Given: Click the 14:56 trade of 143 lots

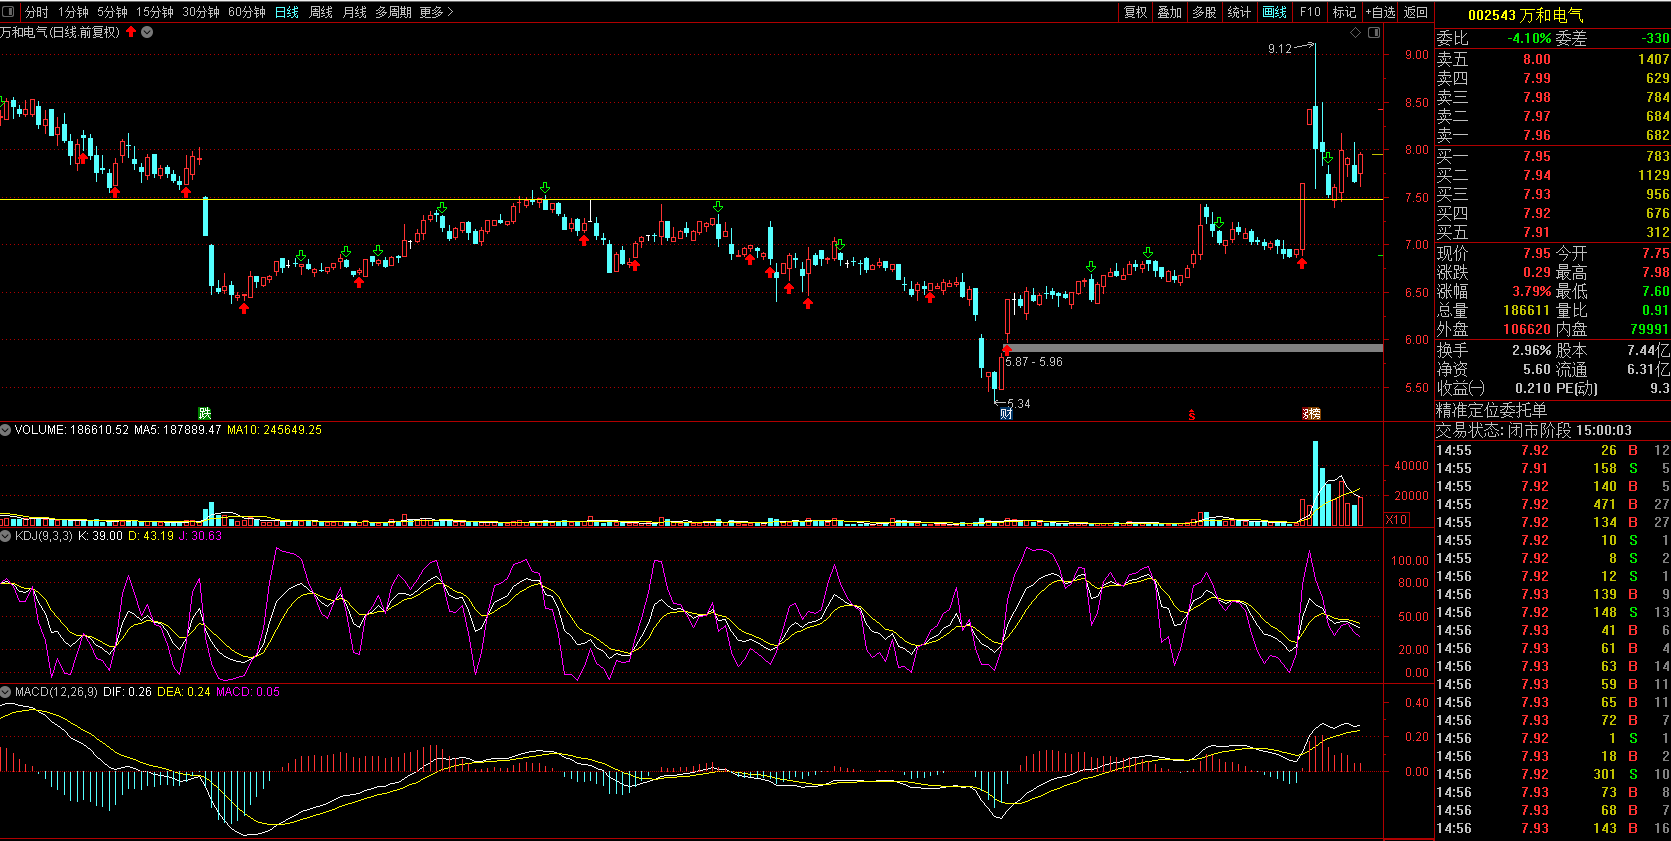Looking at the screenshot, I should (x=1552, y=828).
